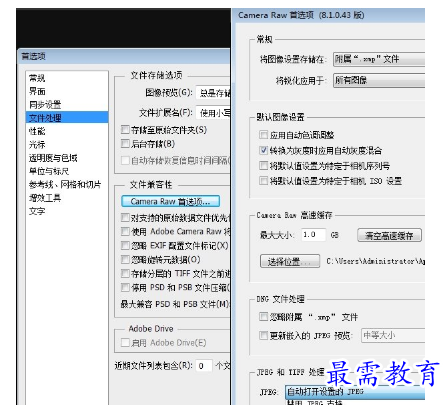Enable 后台存储(B) checkbox

(x=125, y=144)
